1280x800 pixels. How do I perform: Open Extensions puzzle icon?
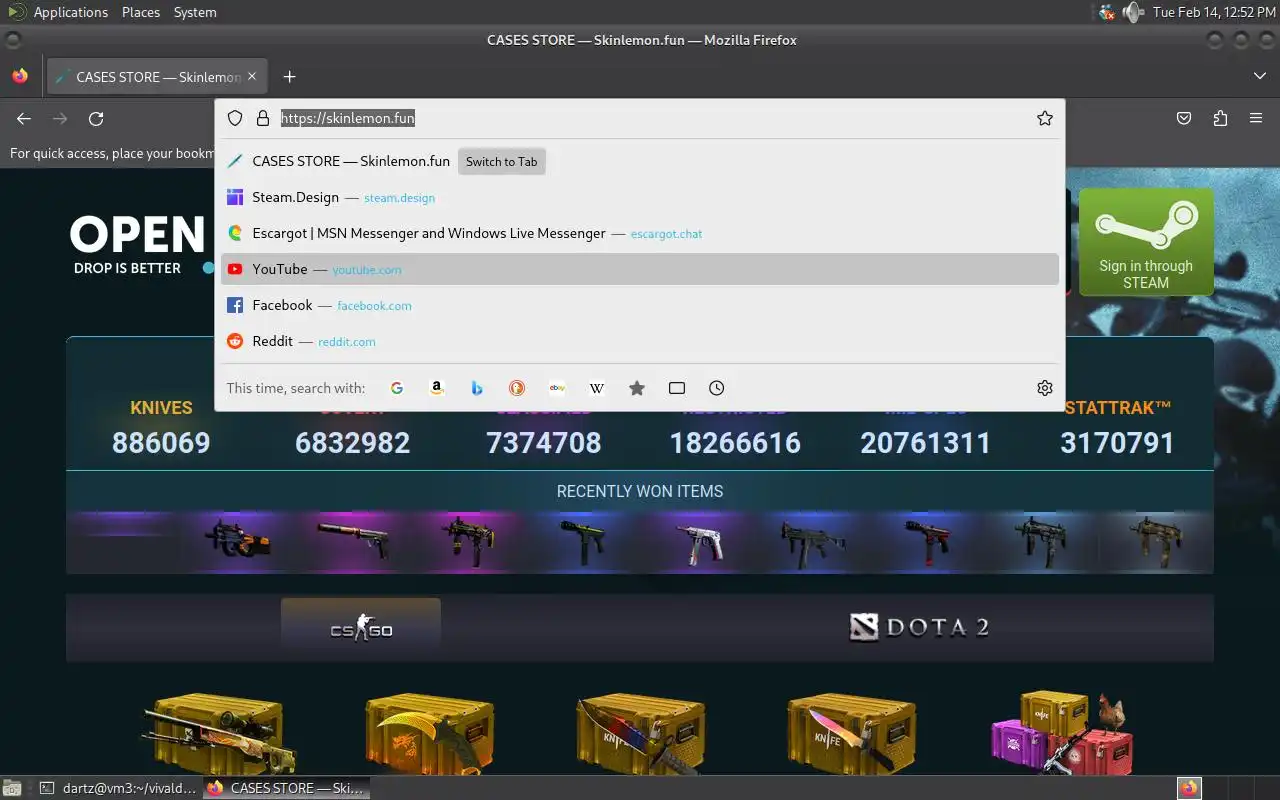(x=1220, y=118)
